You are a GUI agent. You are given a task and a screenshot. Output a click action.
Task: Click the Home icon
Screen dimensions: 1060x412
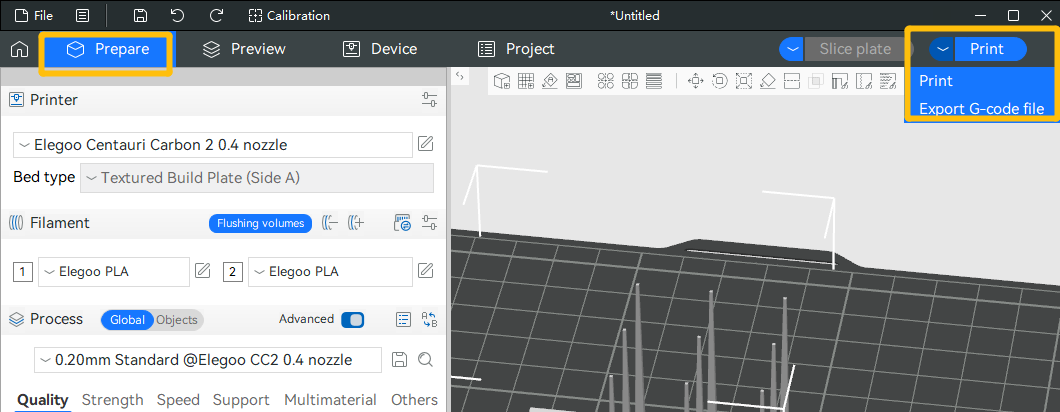[19, 49]
